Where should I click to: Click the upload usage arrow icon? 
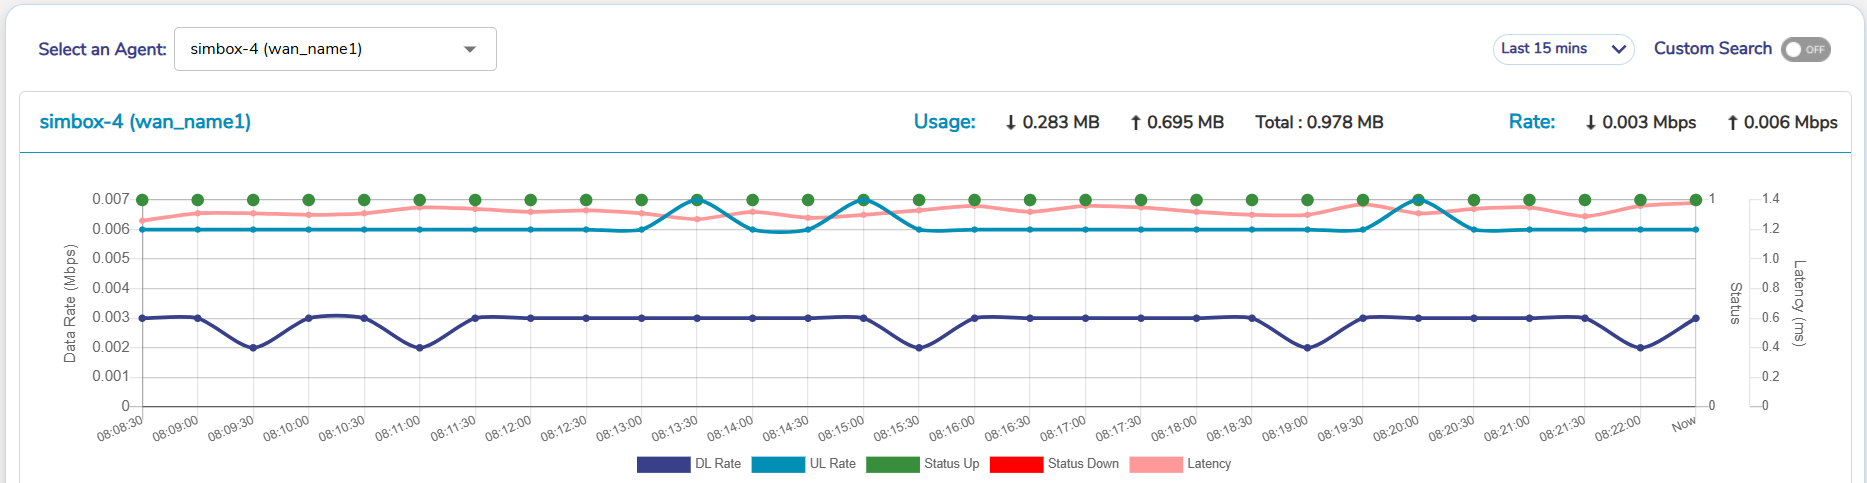click(1136, 122)
